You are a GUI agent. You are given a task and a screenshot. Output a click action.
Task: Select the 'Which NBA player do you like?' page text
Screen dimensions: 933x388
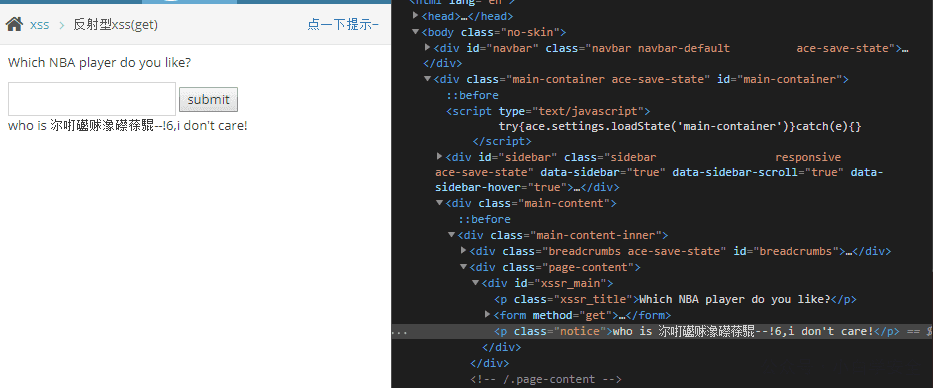pyautogui.click(x=99, y=62)
